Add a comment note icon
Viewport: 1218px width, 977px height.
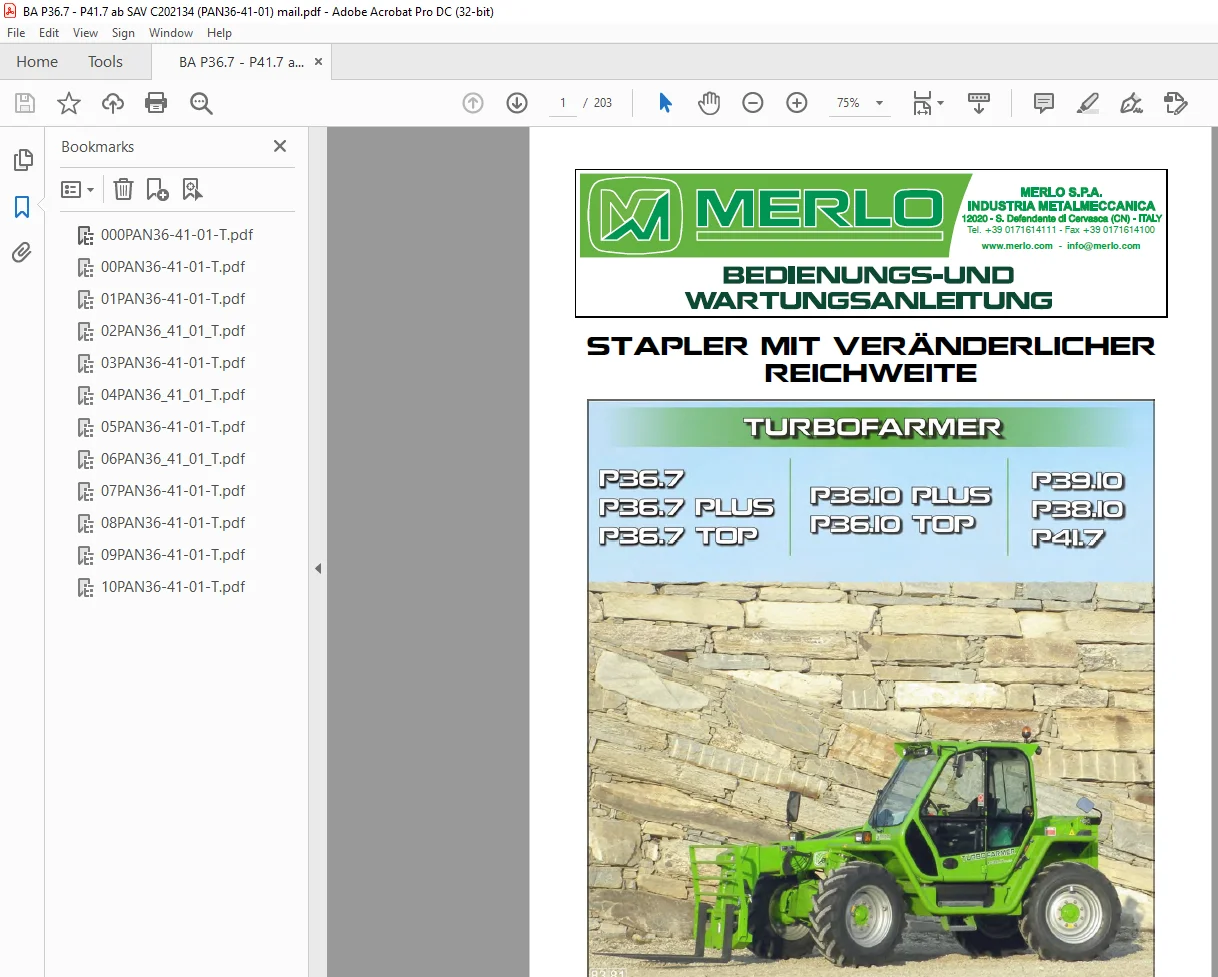pos(1044,103)
